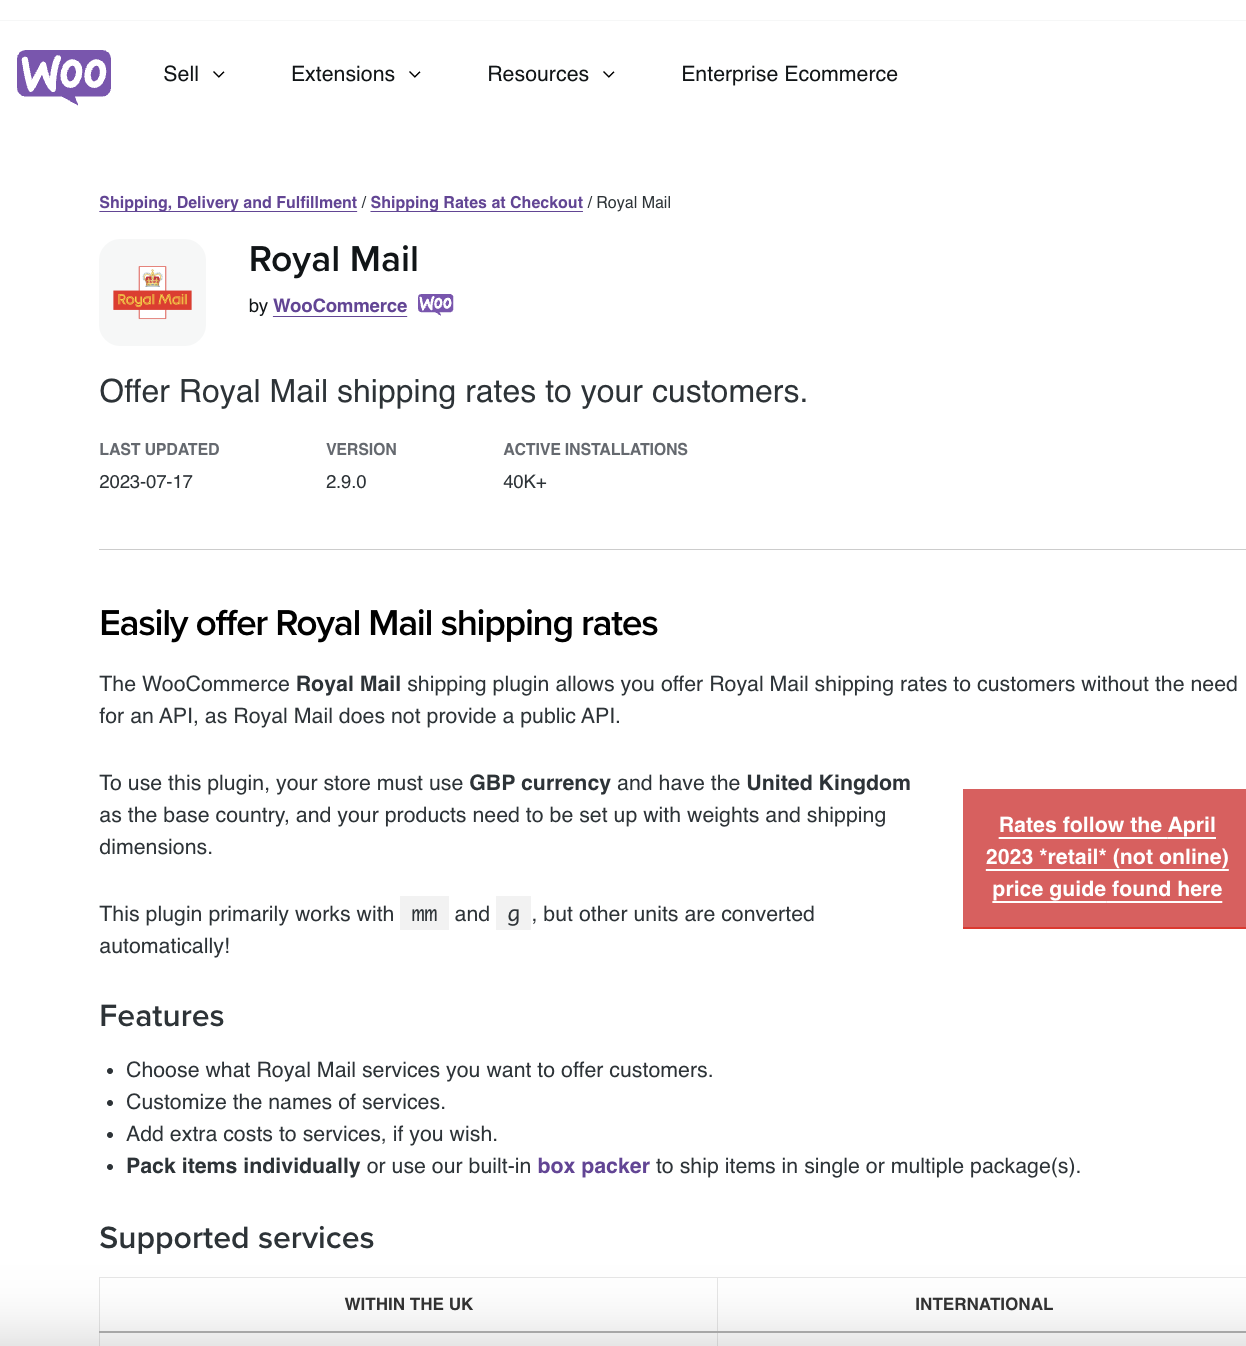
Task: Click the Sell menu item
Action: pos(181,74)
